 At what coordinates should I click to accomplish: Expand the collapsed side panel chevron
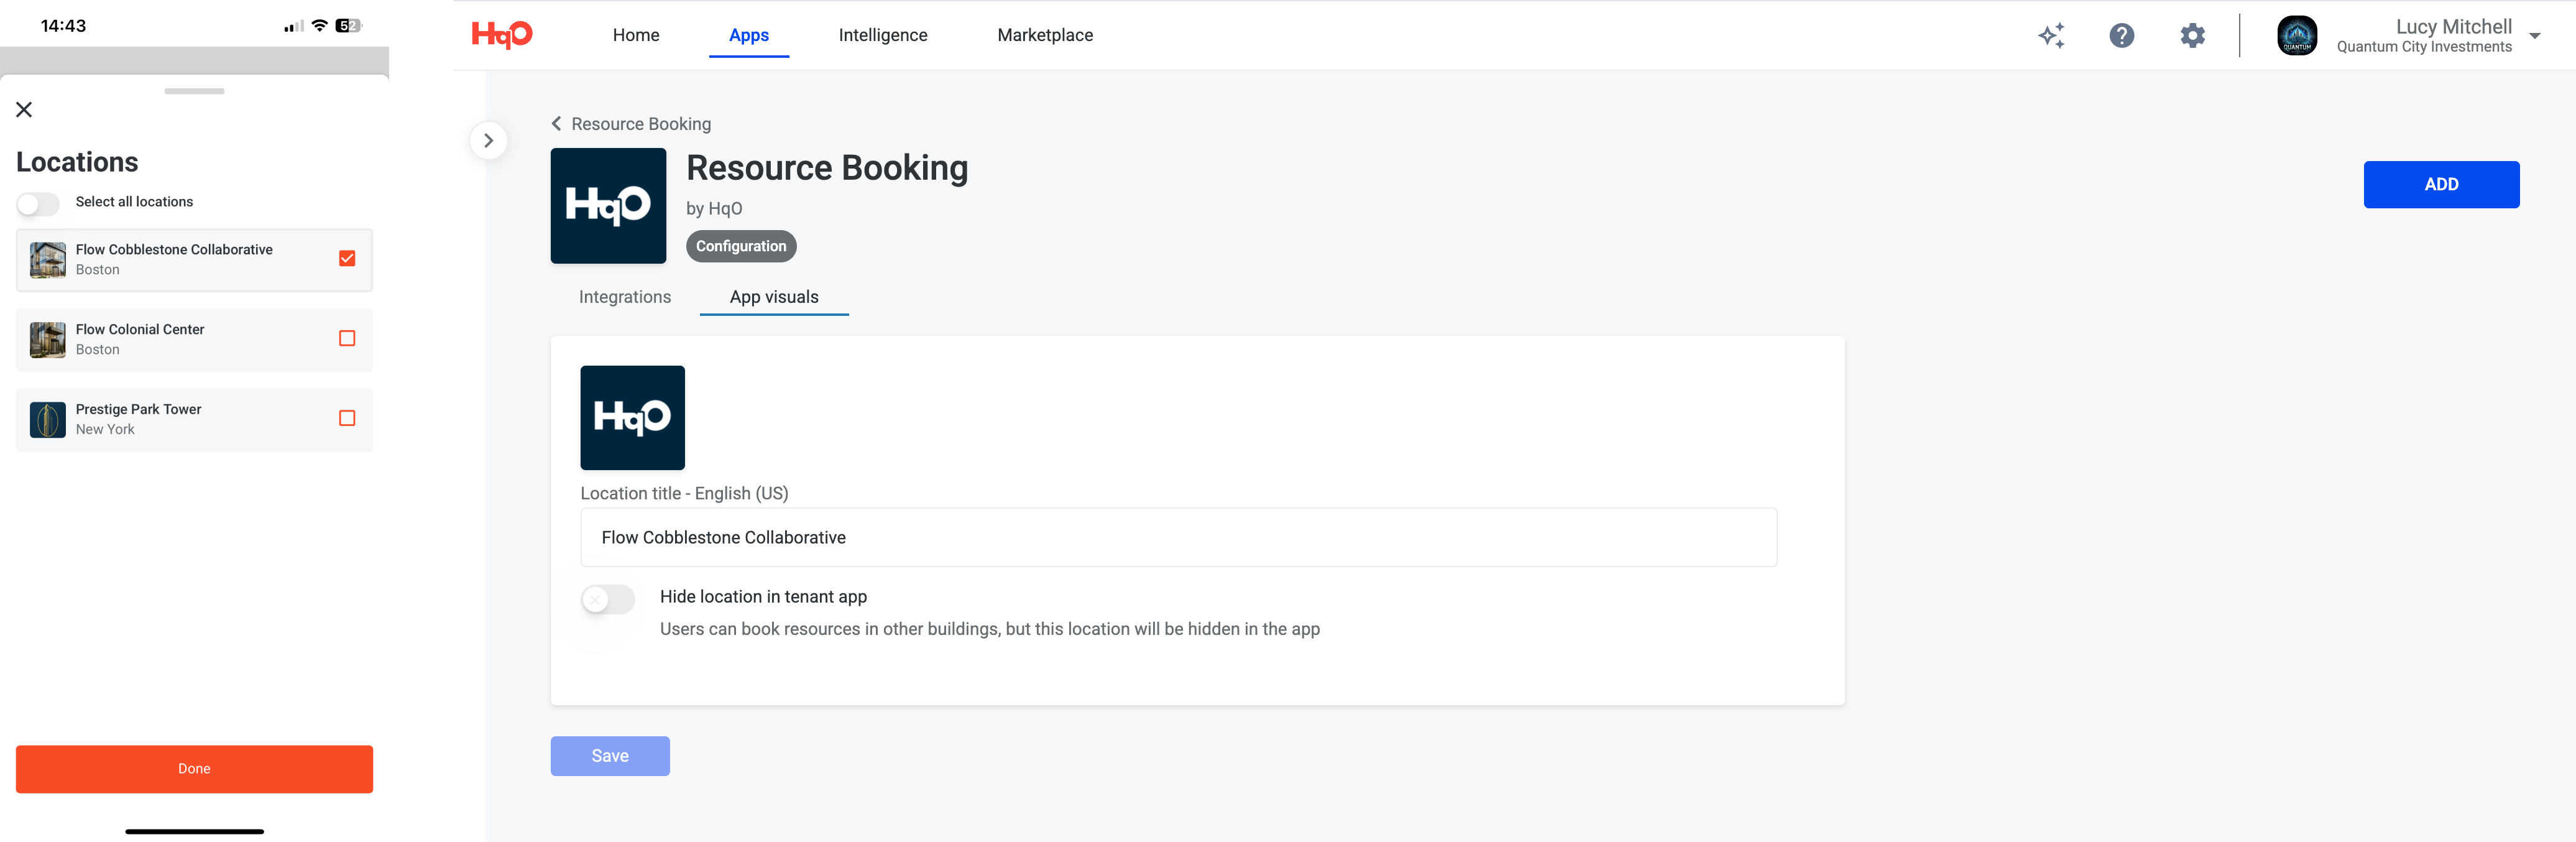click(488, 141)
